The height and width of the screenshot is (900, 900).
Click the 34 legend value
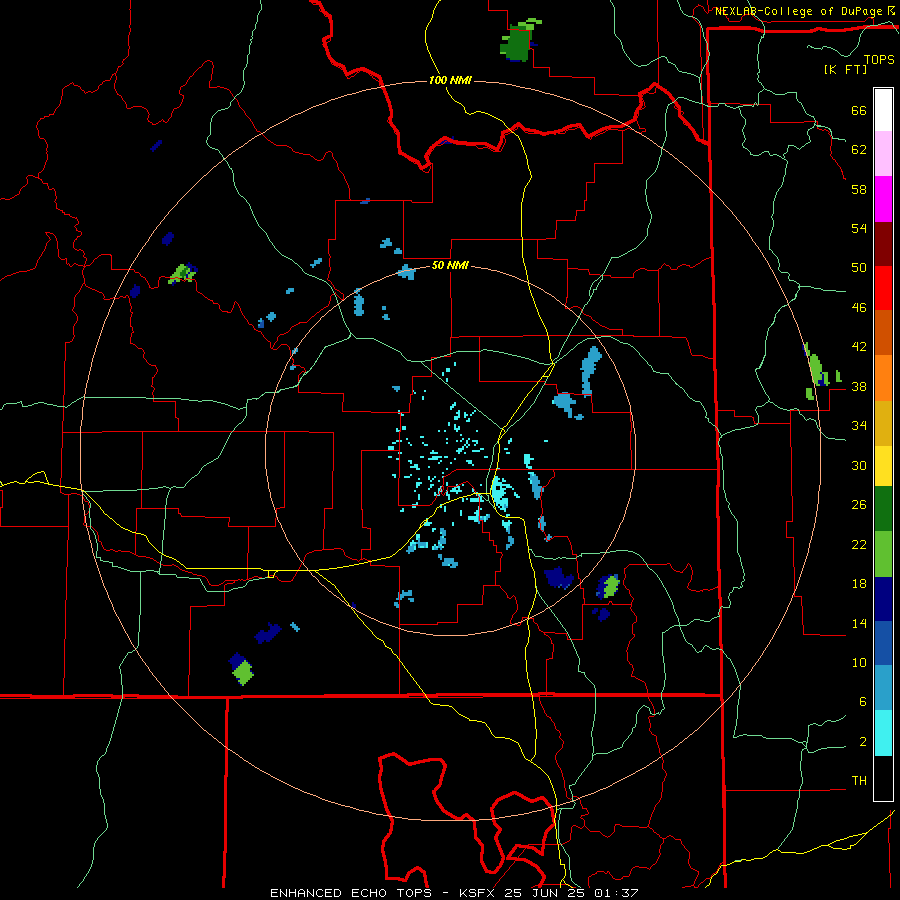coord(859,426)
